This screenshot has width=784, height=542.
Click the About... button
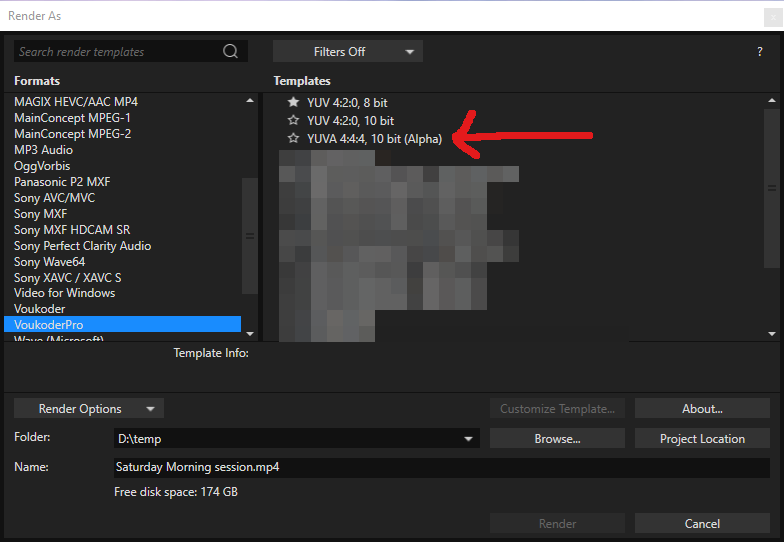pyautogui.click(x=702, y=409)
